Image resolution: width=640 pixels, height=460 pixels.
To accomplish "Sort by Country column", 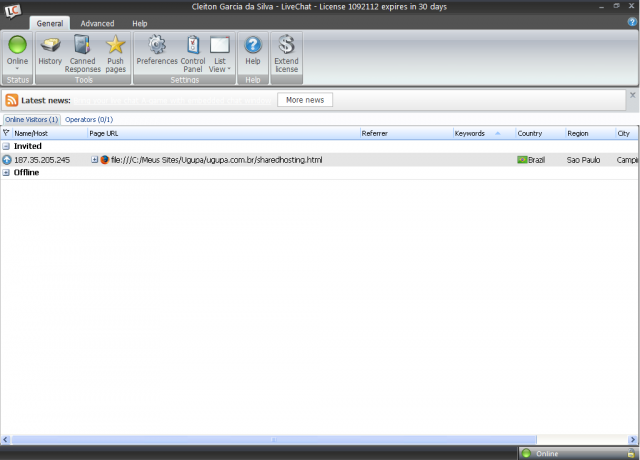I will click(540, 133).
